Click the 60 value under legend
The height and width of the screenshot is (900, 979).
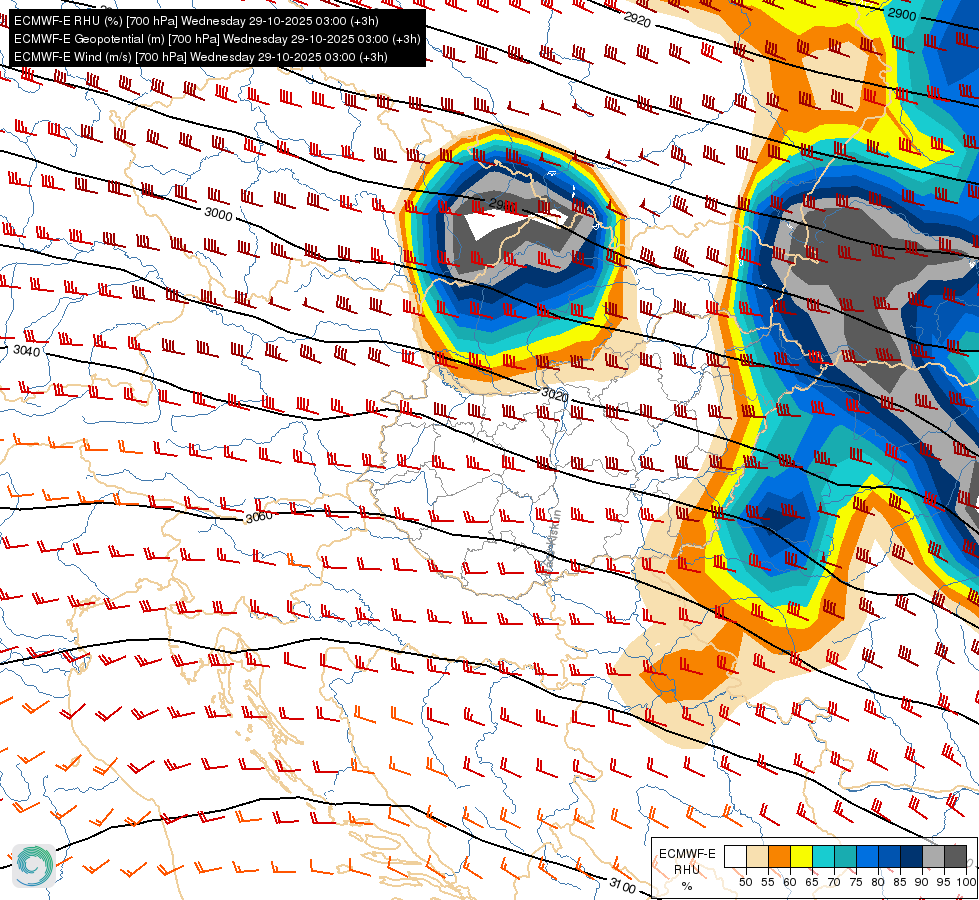[790, 882]
